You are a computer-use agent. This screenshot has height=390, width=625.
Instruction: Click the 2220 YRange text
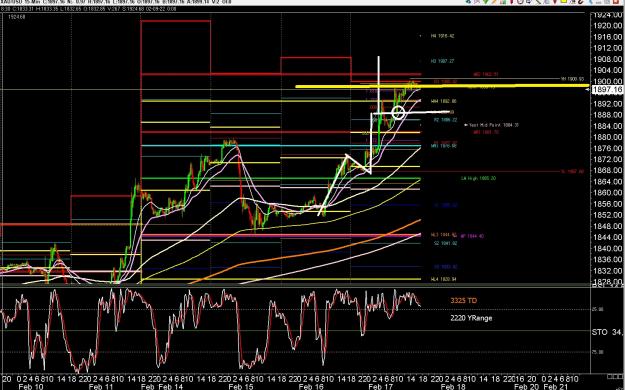471,318
